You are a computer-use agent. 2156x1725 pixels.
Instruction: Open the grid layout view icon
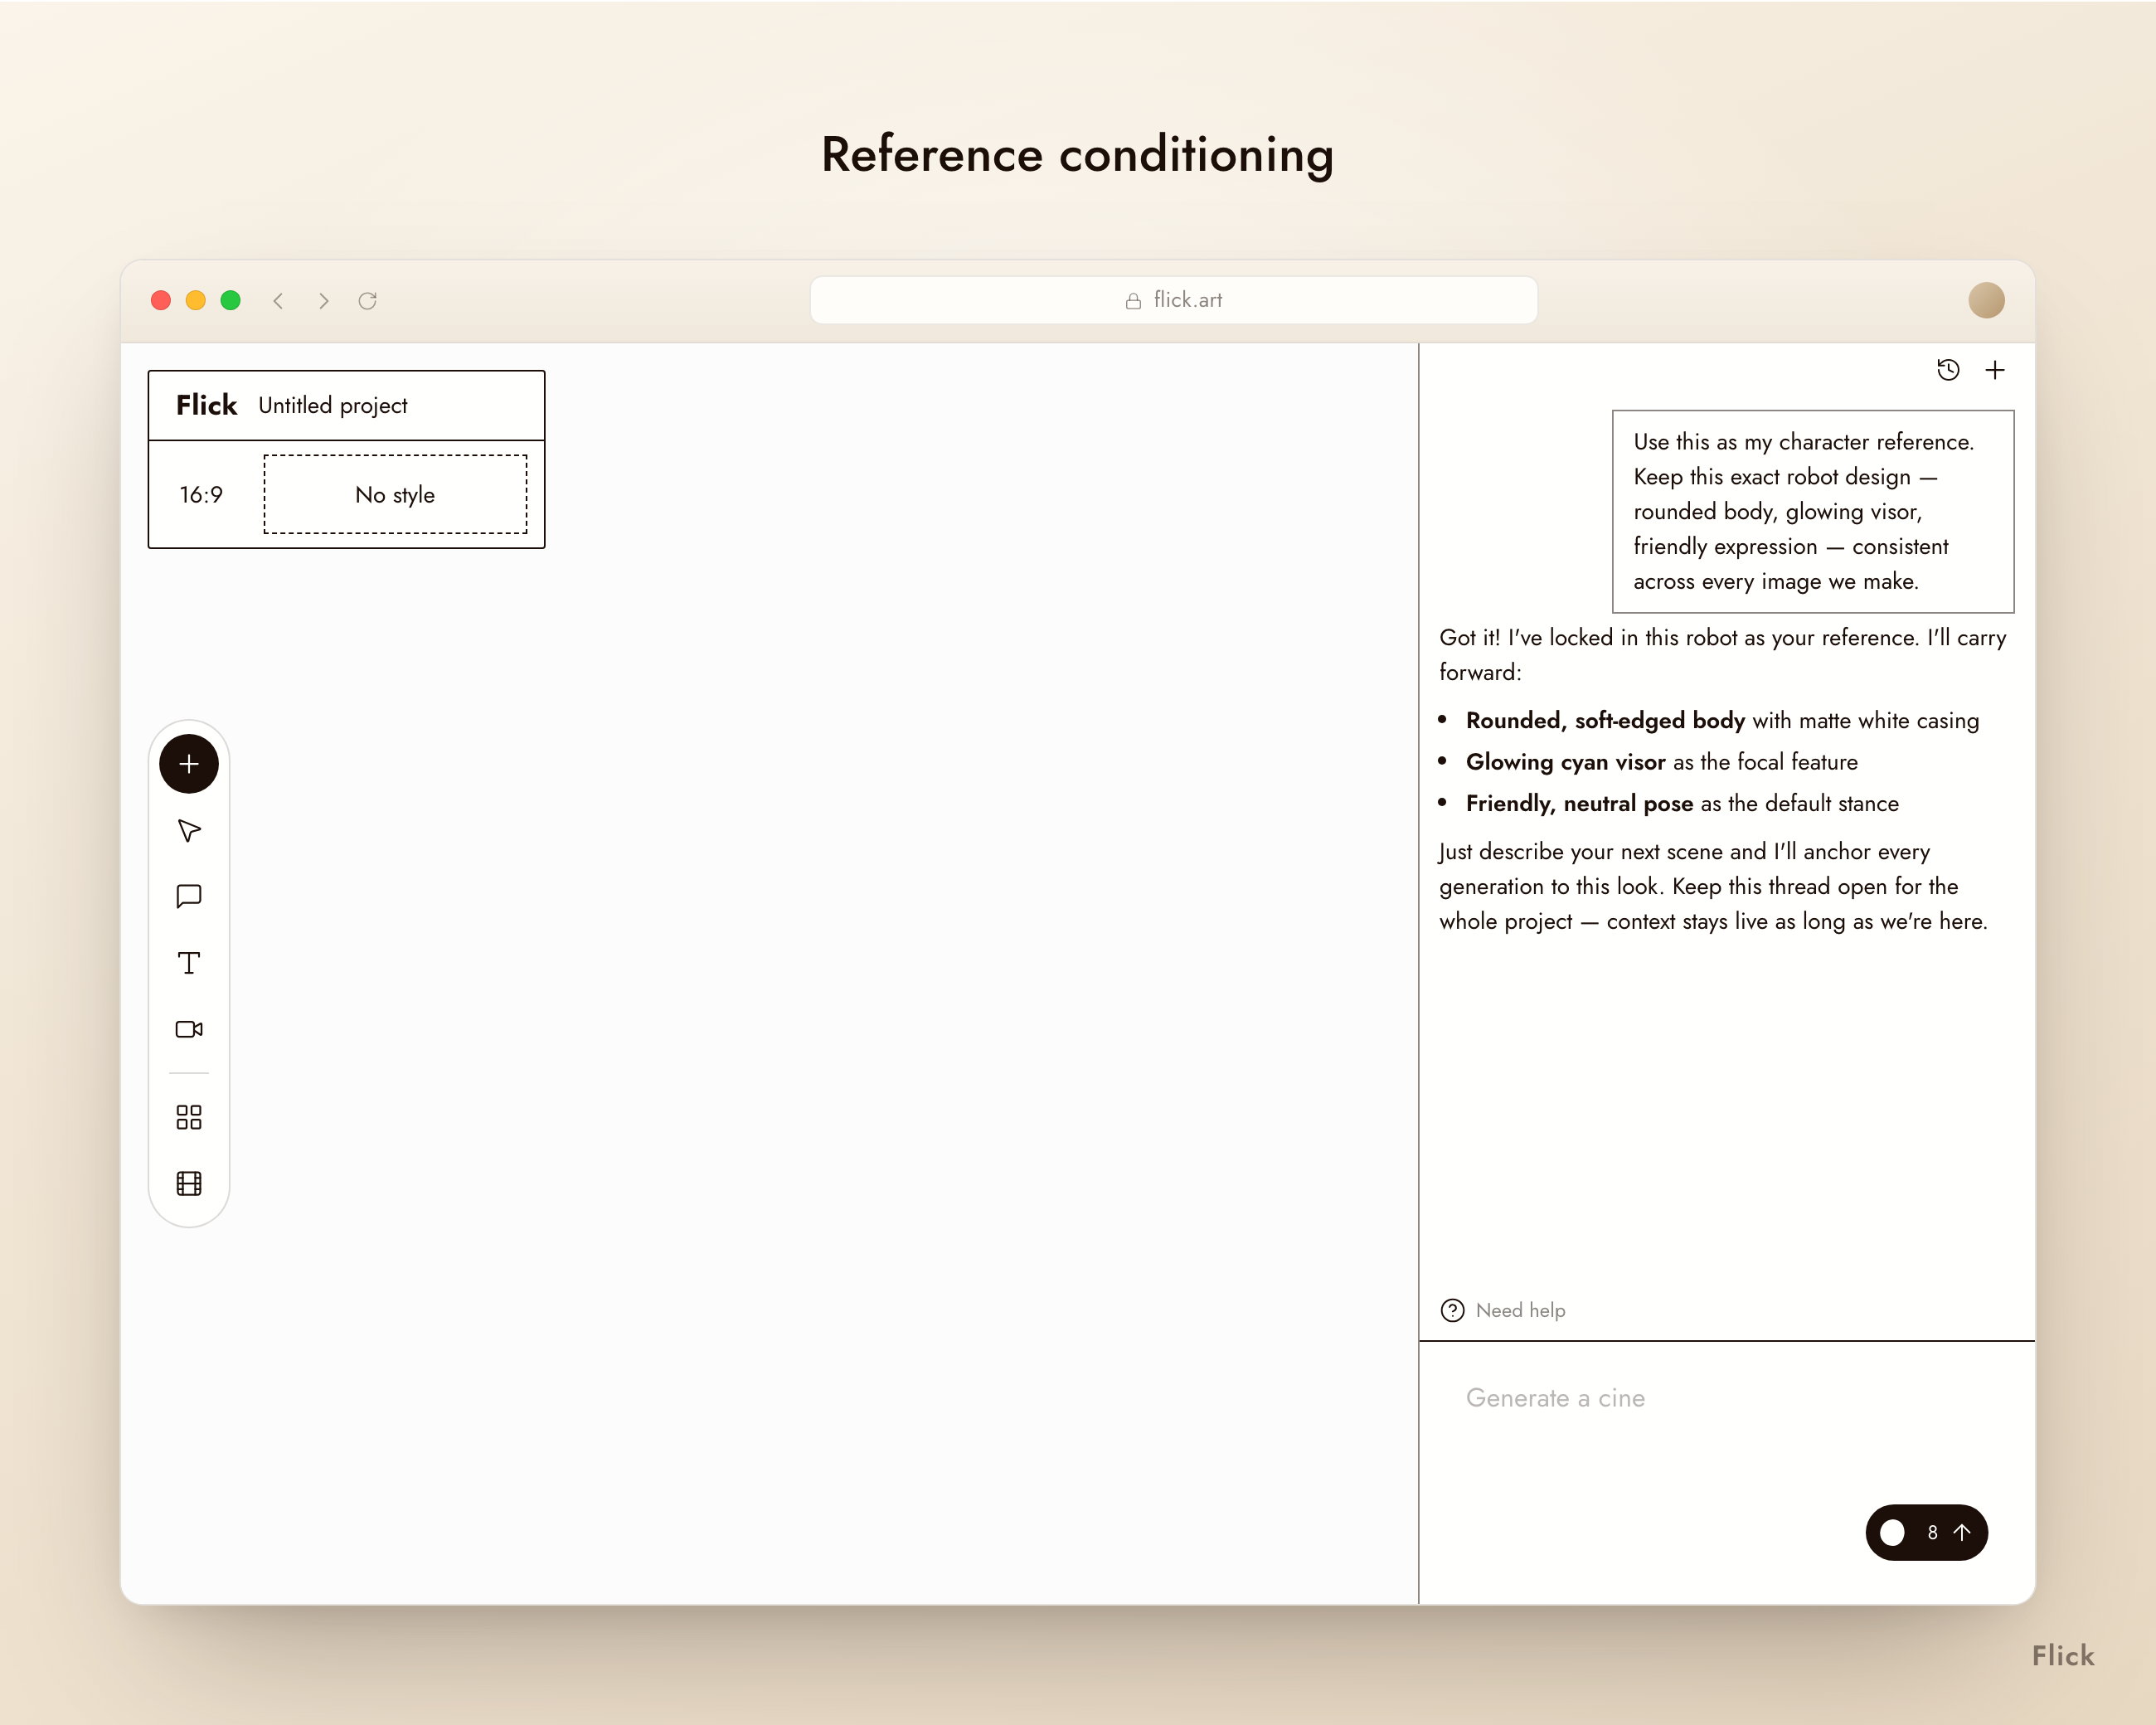pos(189,1117)
